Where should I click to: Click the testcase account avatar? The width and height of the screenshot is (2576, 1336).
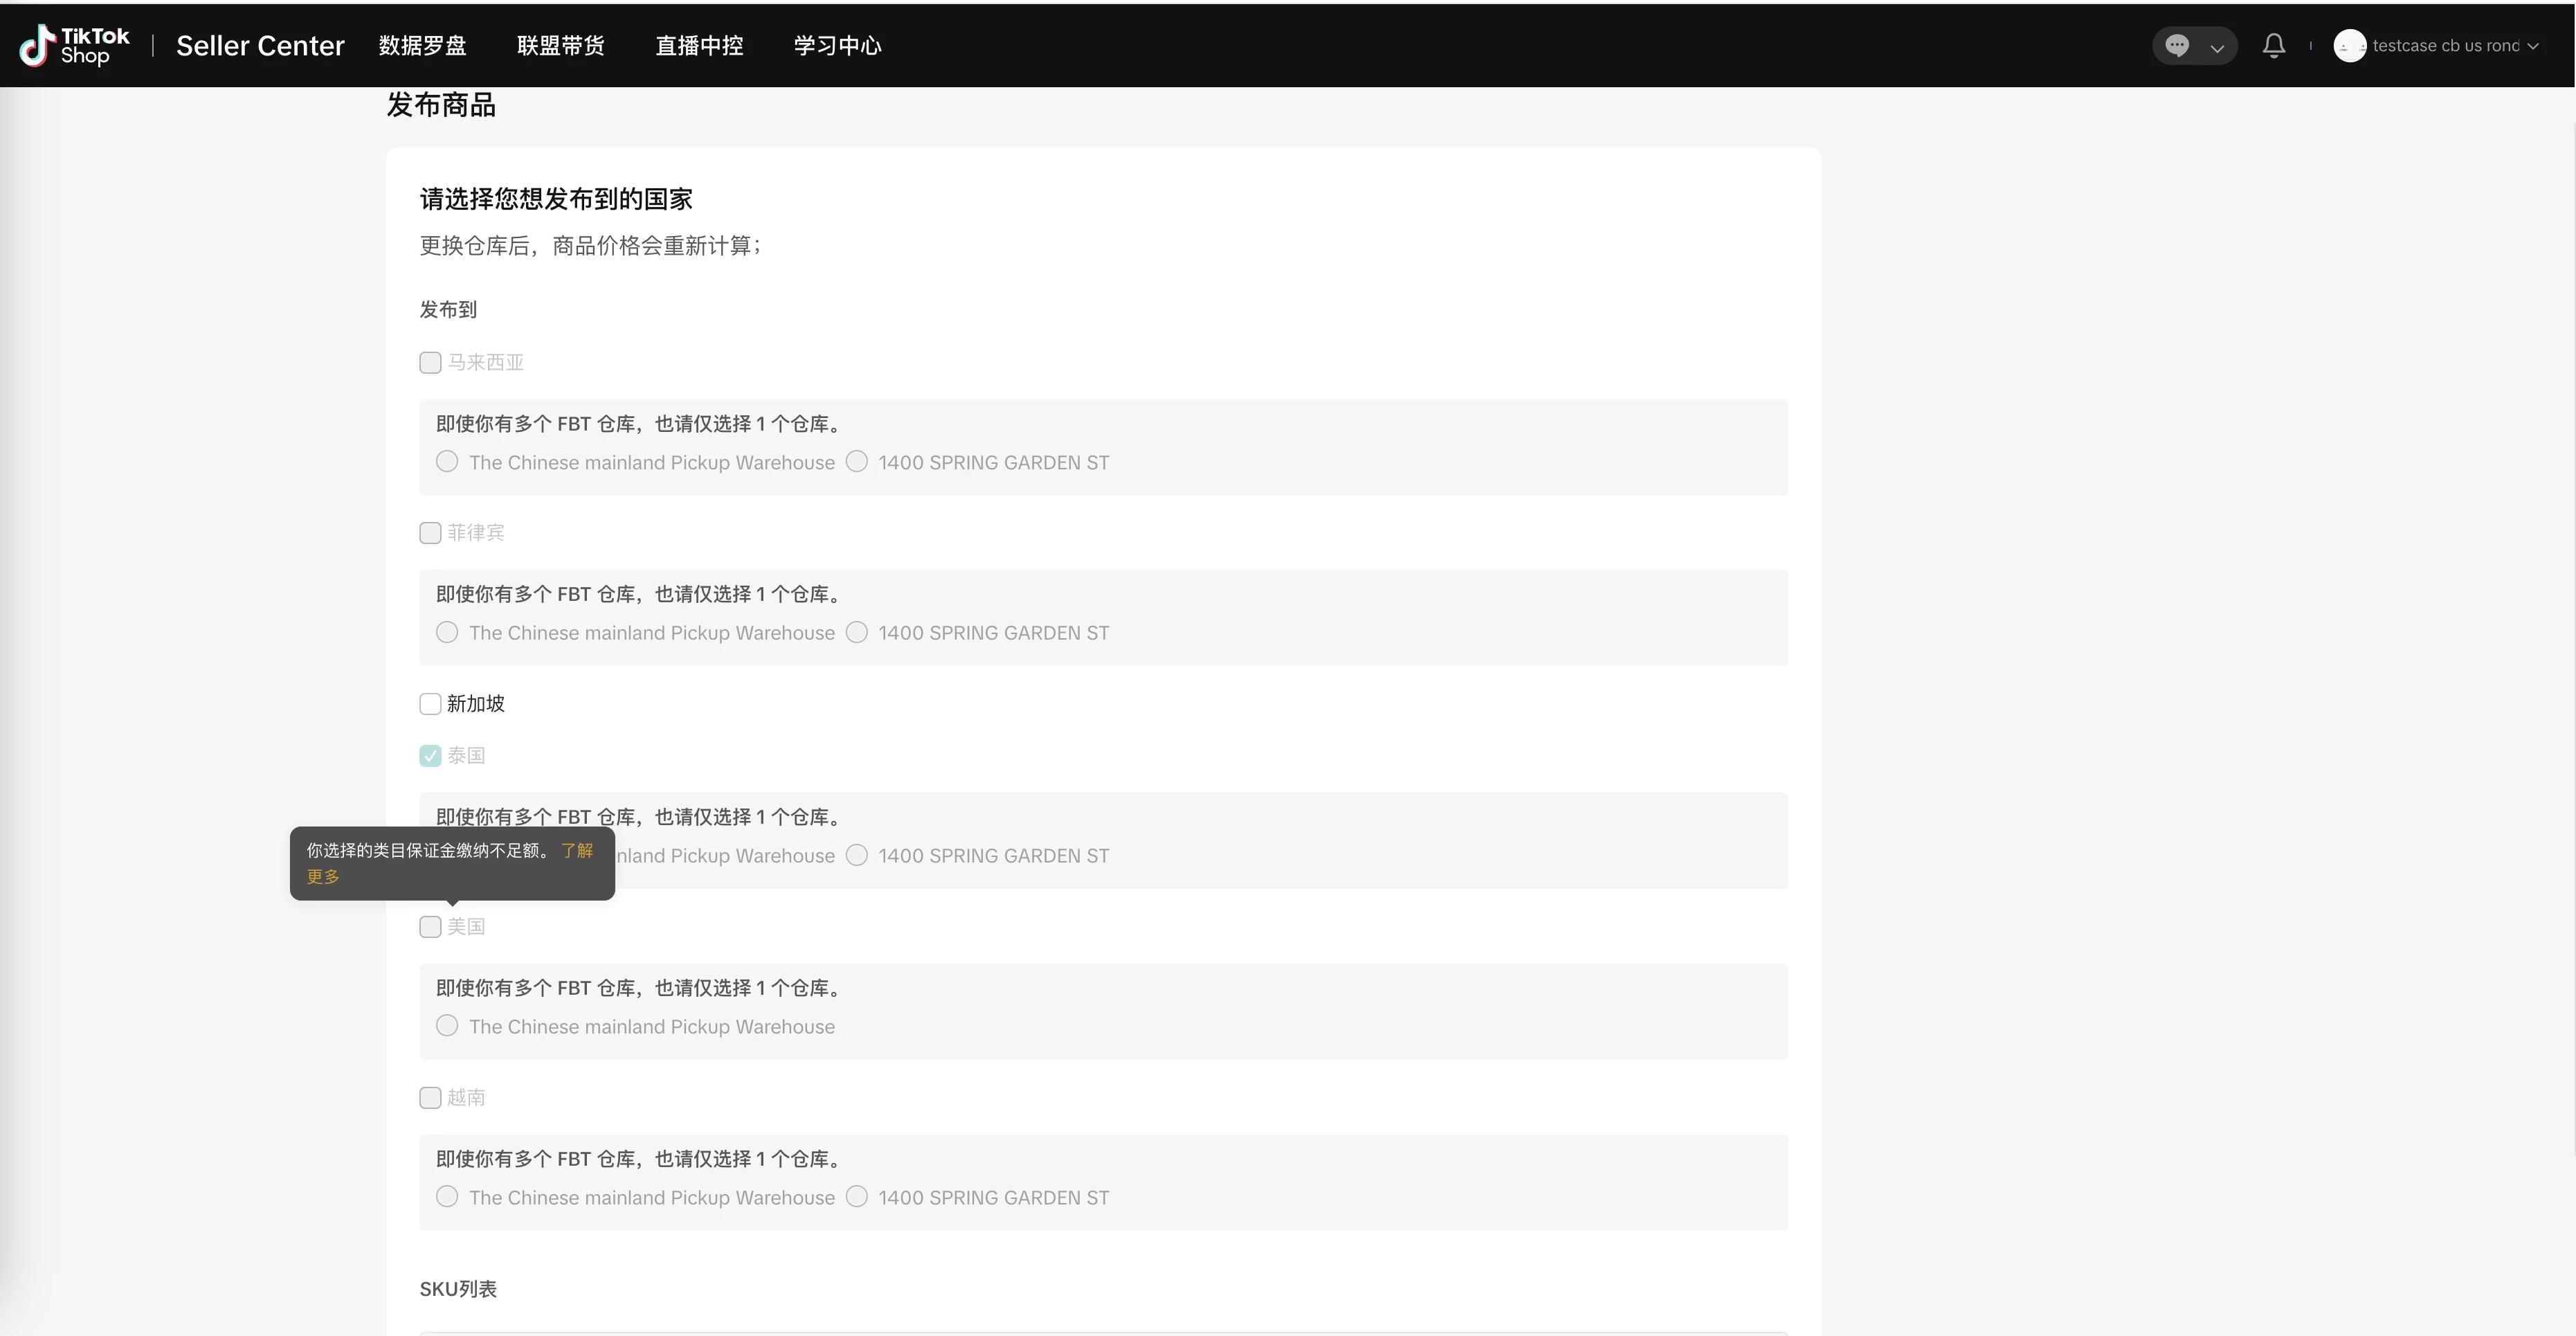[2349, 45]
